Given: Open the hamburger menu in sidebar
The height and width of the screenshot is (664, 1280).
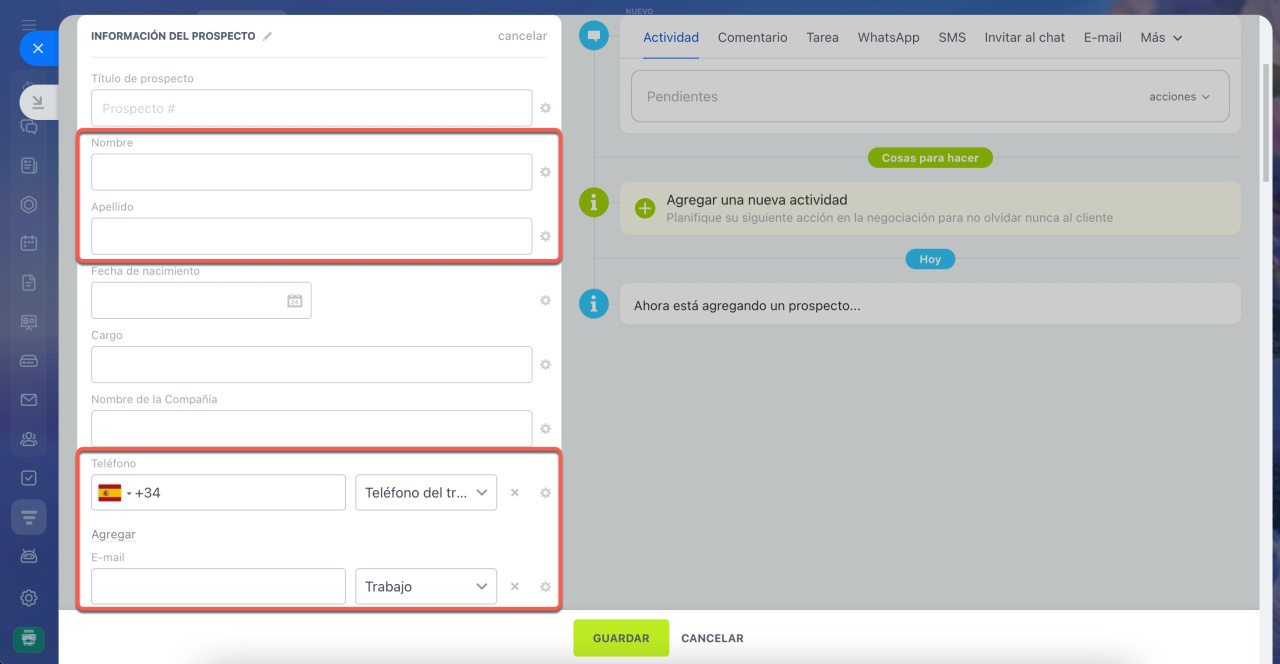Looking at the screenshot, I should [x=29, y=24].
